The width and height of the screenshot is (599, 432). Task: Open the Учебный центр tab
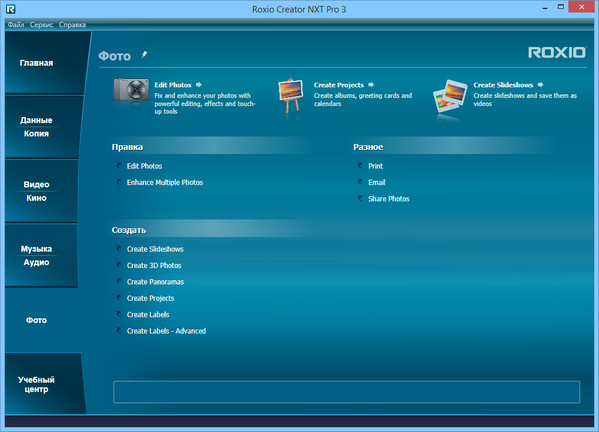pos(44,384)
